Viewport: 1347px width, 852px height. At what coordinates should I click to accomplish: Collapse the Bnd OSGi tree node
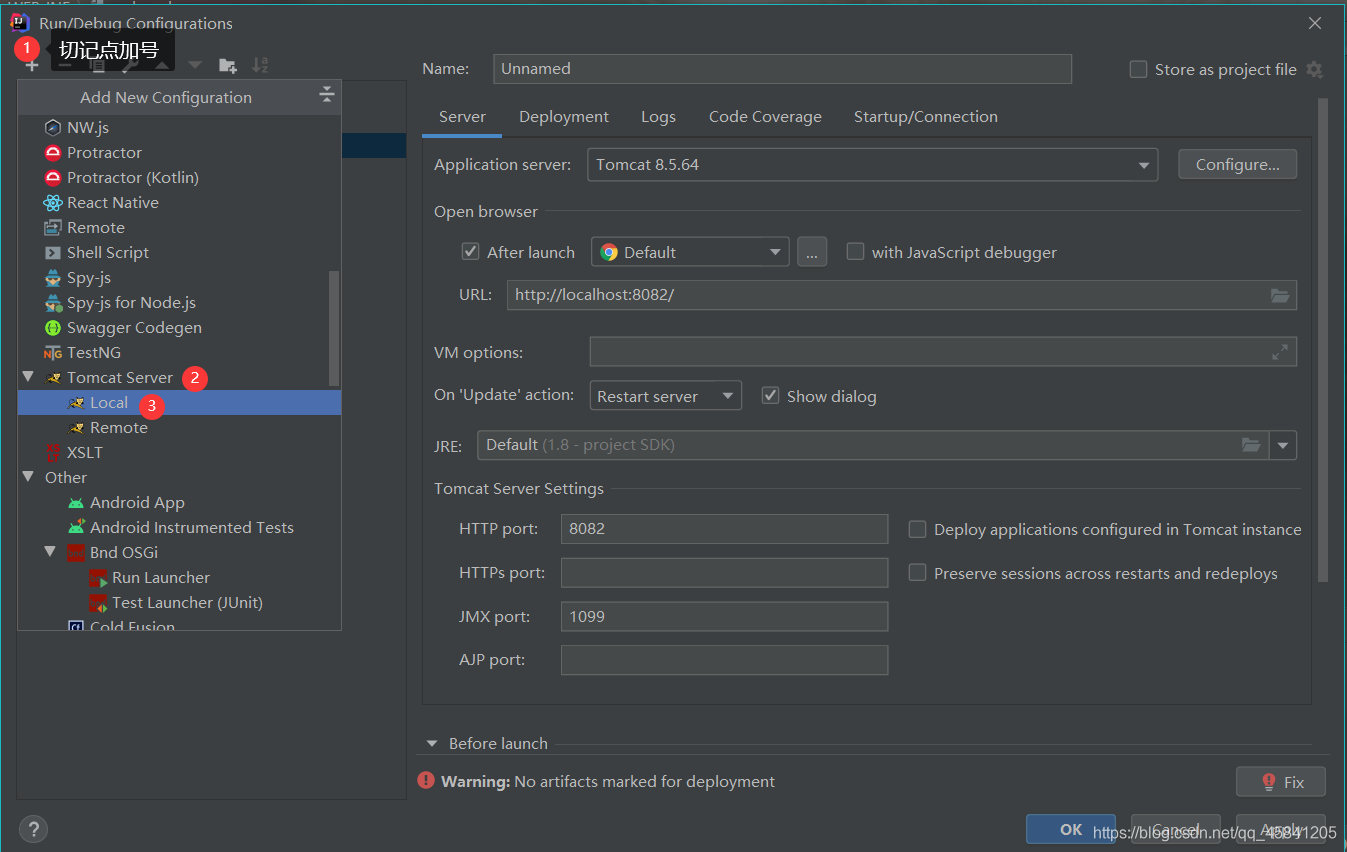point(51,552)
